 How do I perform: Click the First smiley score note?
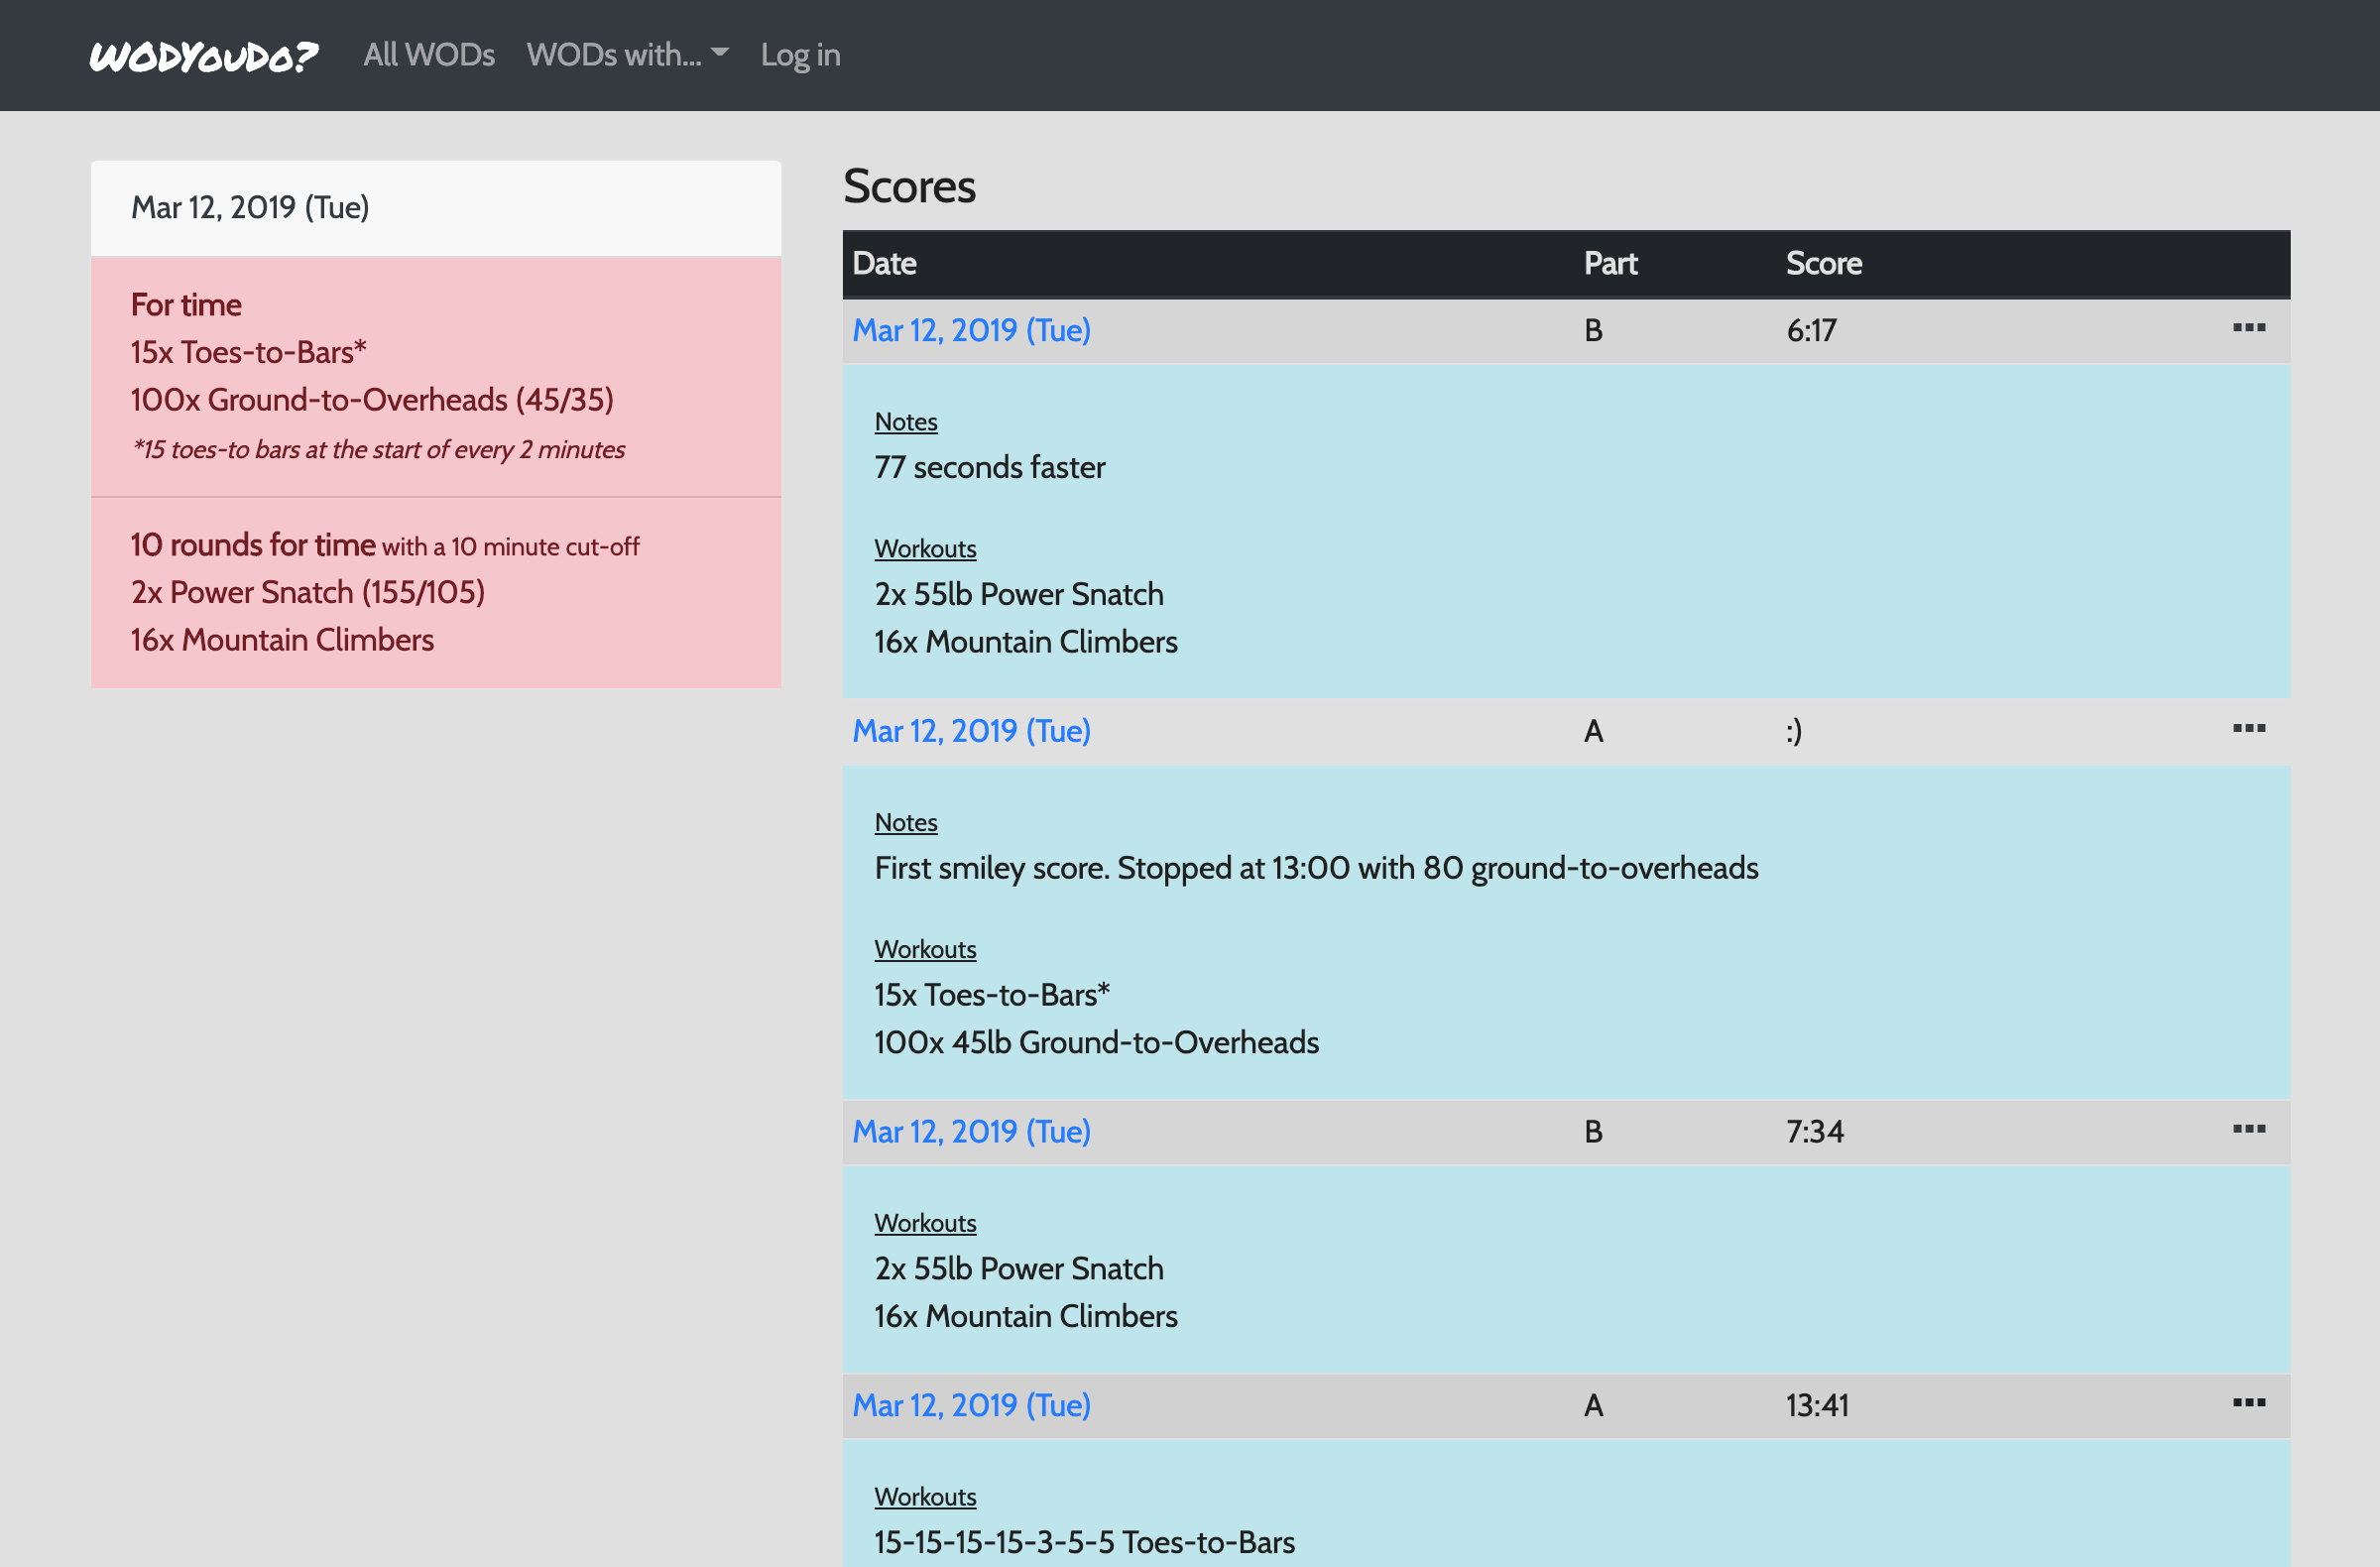click(1316, 868)
